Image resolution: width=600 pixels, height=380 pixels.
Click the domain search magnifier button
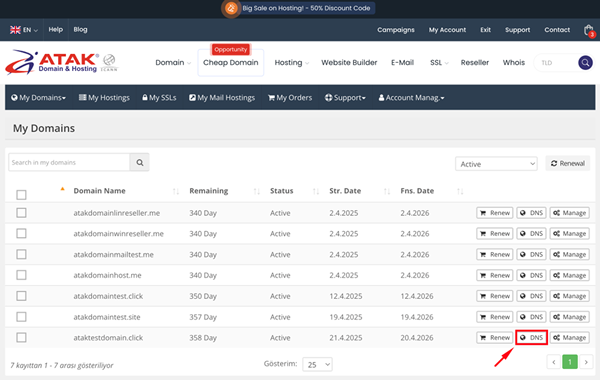pyautogui.click(x=140, y=163)
